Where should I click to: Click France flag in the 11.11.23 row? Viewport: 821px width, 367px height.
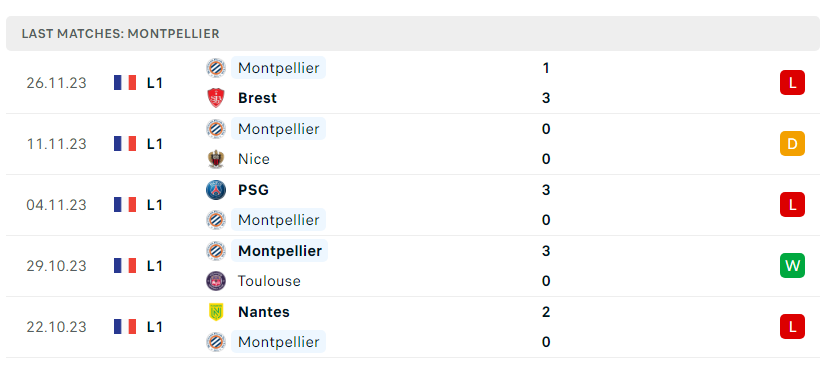click(125, 143)
